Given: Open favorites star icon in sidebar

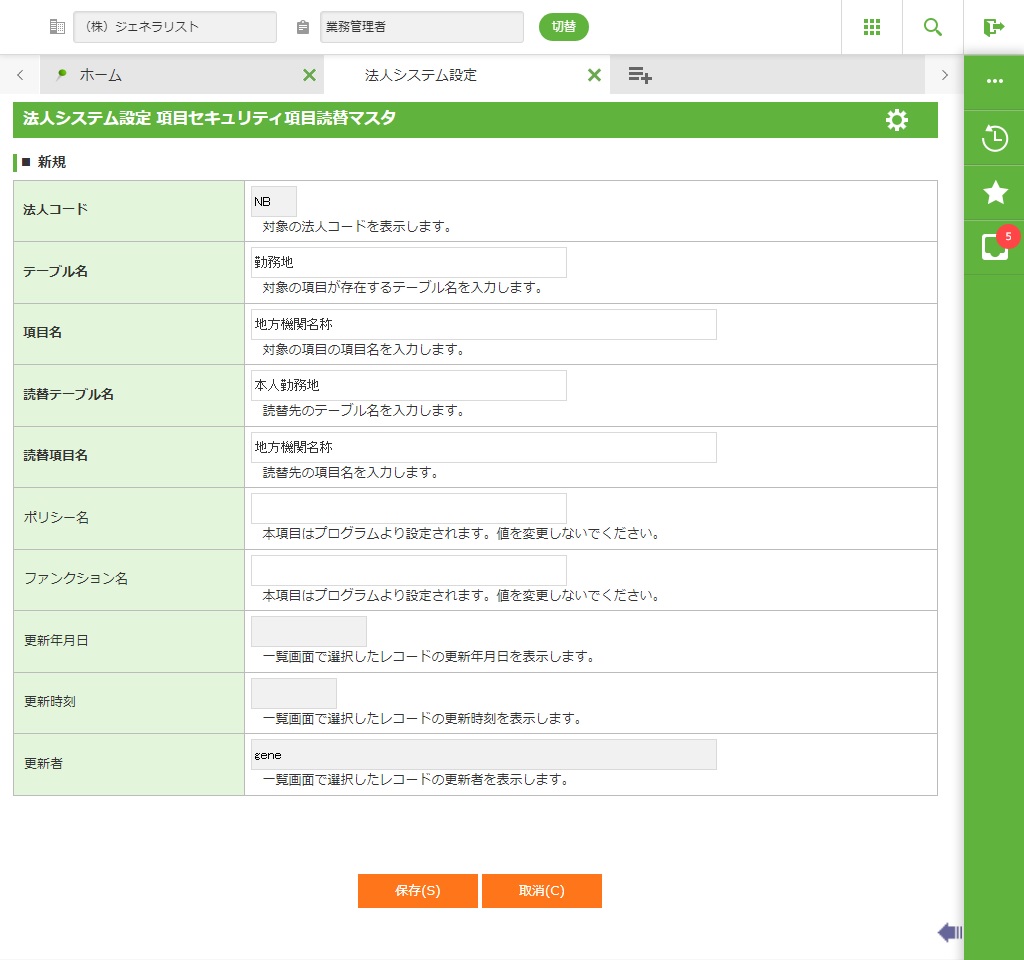Looking at the screenshot, I should (994, 193).
